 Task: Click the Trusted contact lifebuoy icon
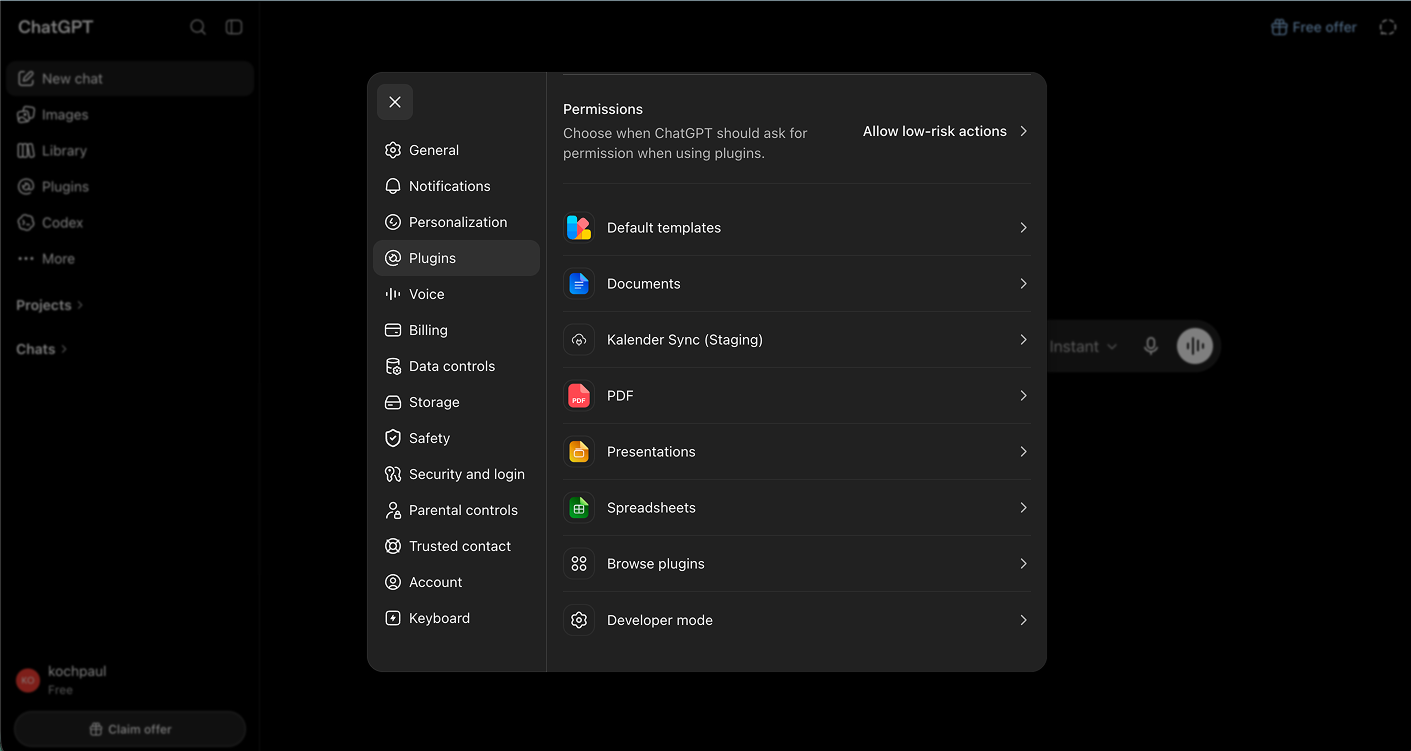[x=393, y=546]
